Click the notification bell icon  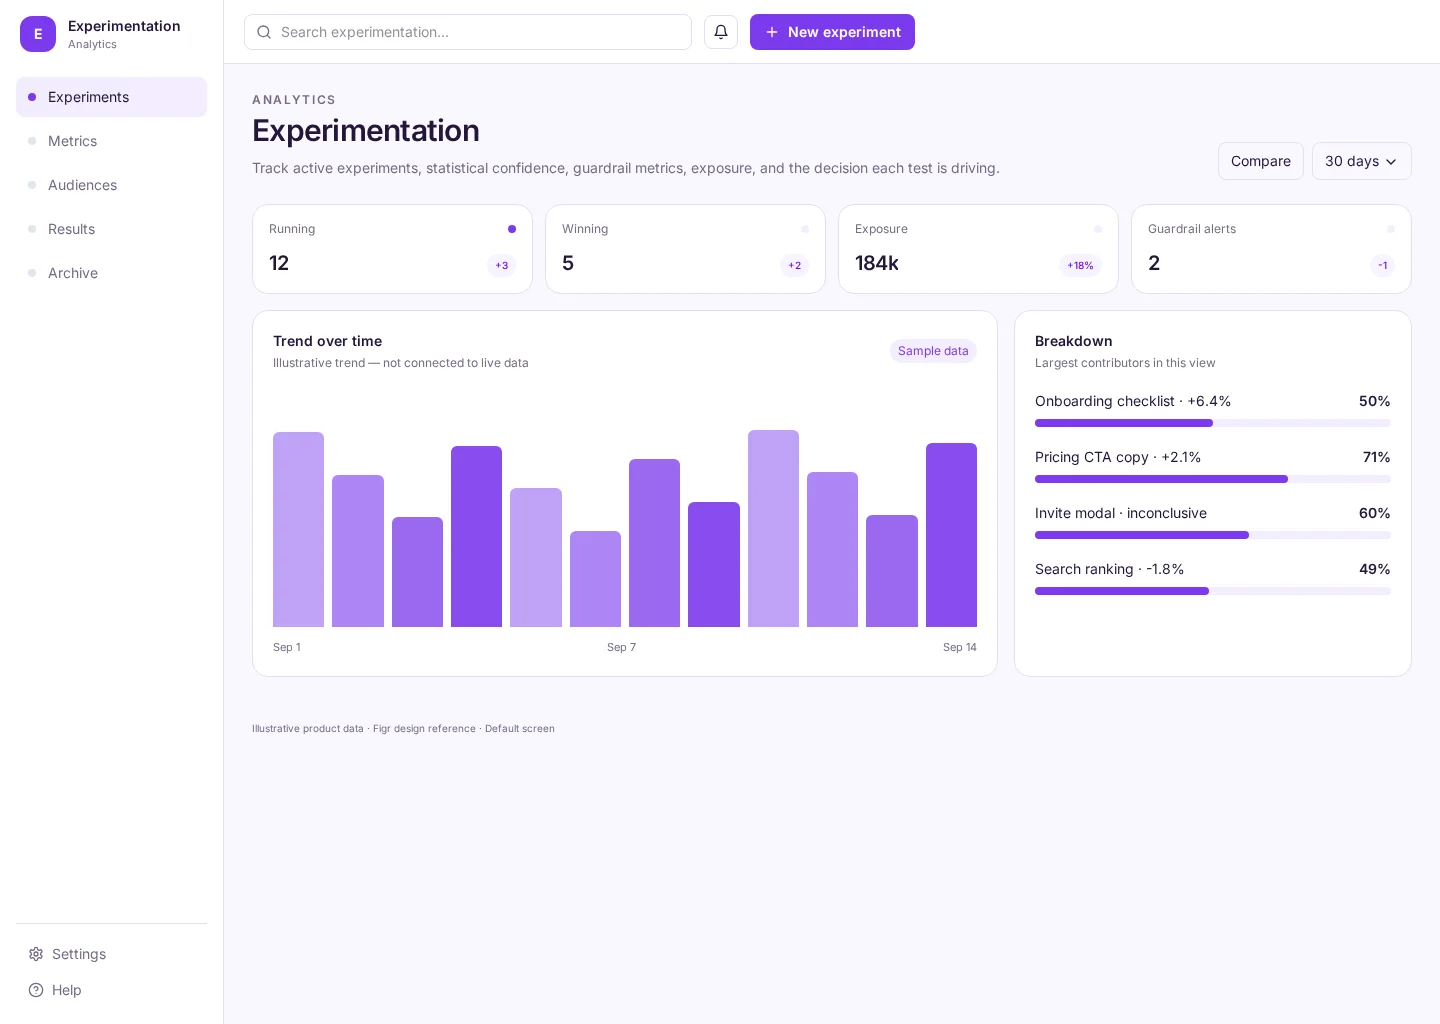(x=721, y=32)
